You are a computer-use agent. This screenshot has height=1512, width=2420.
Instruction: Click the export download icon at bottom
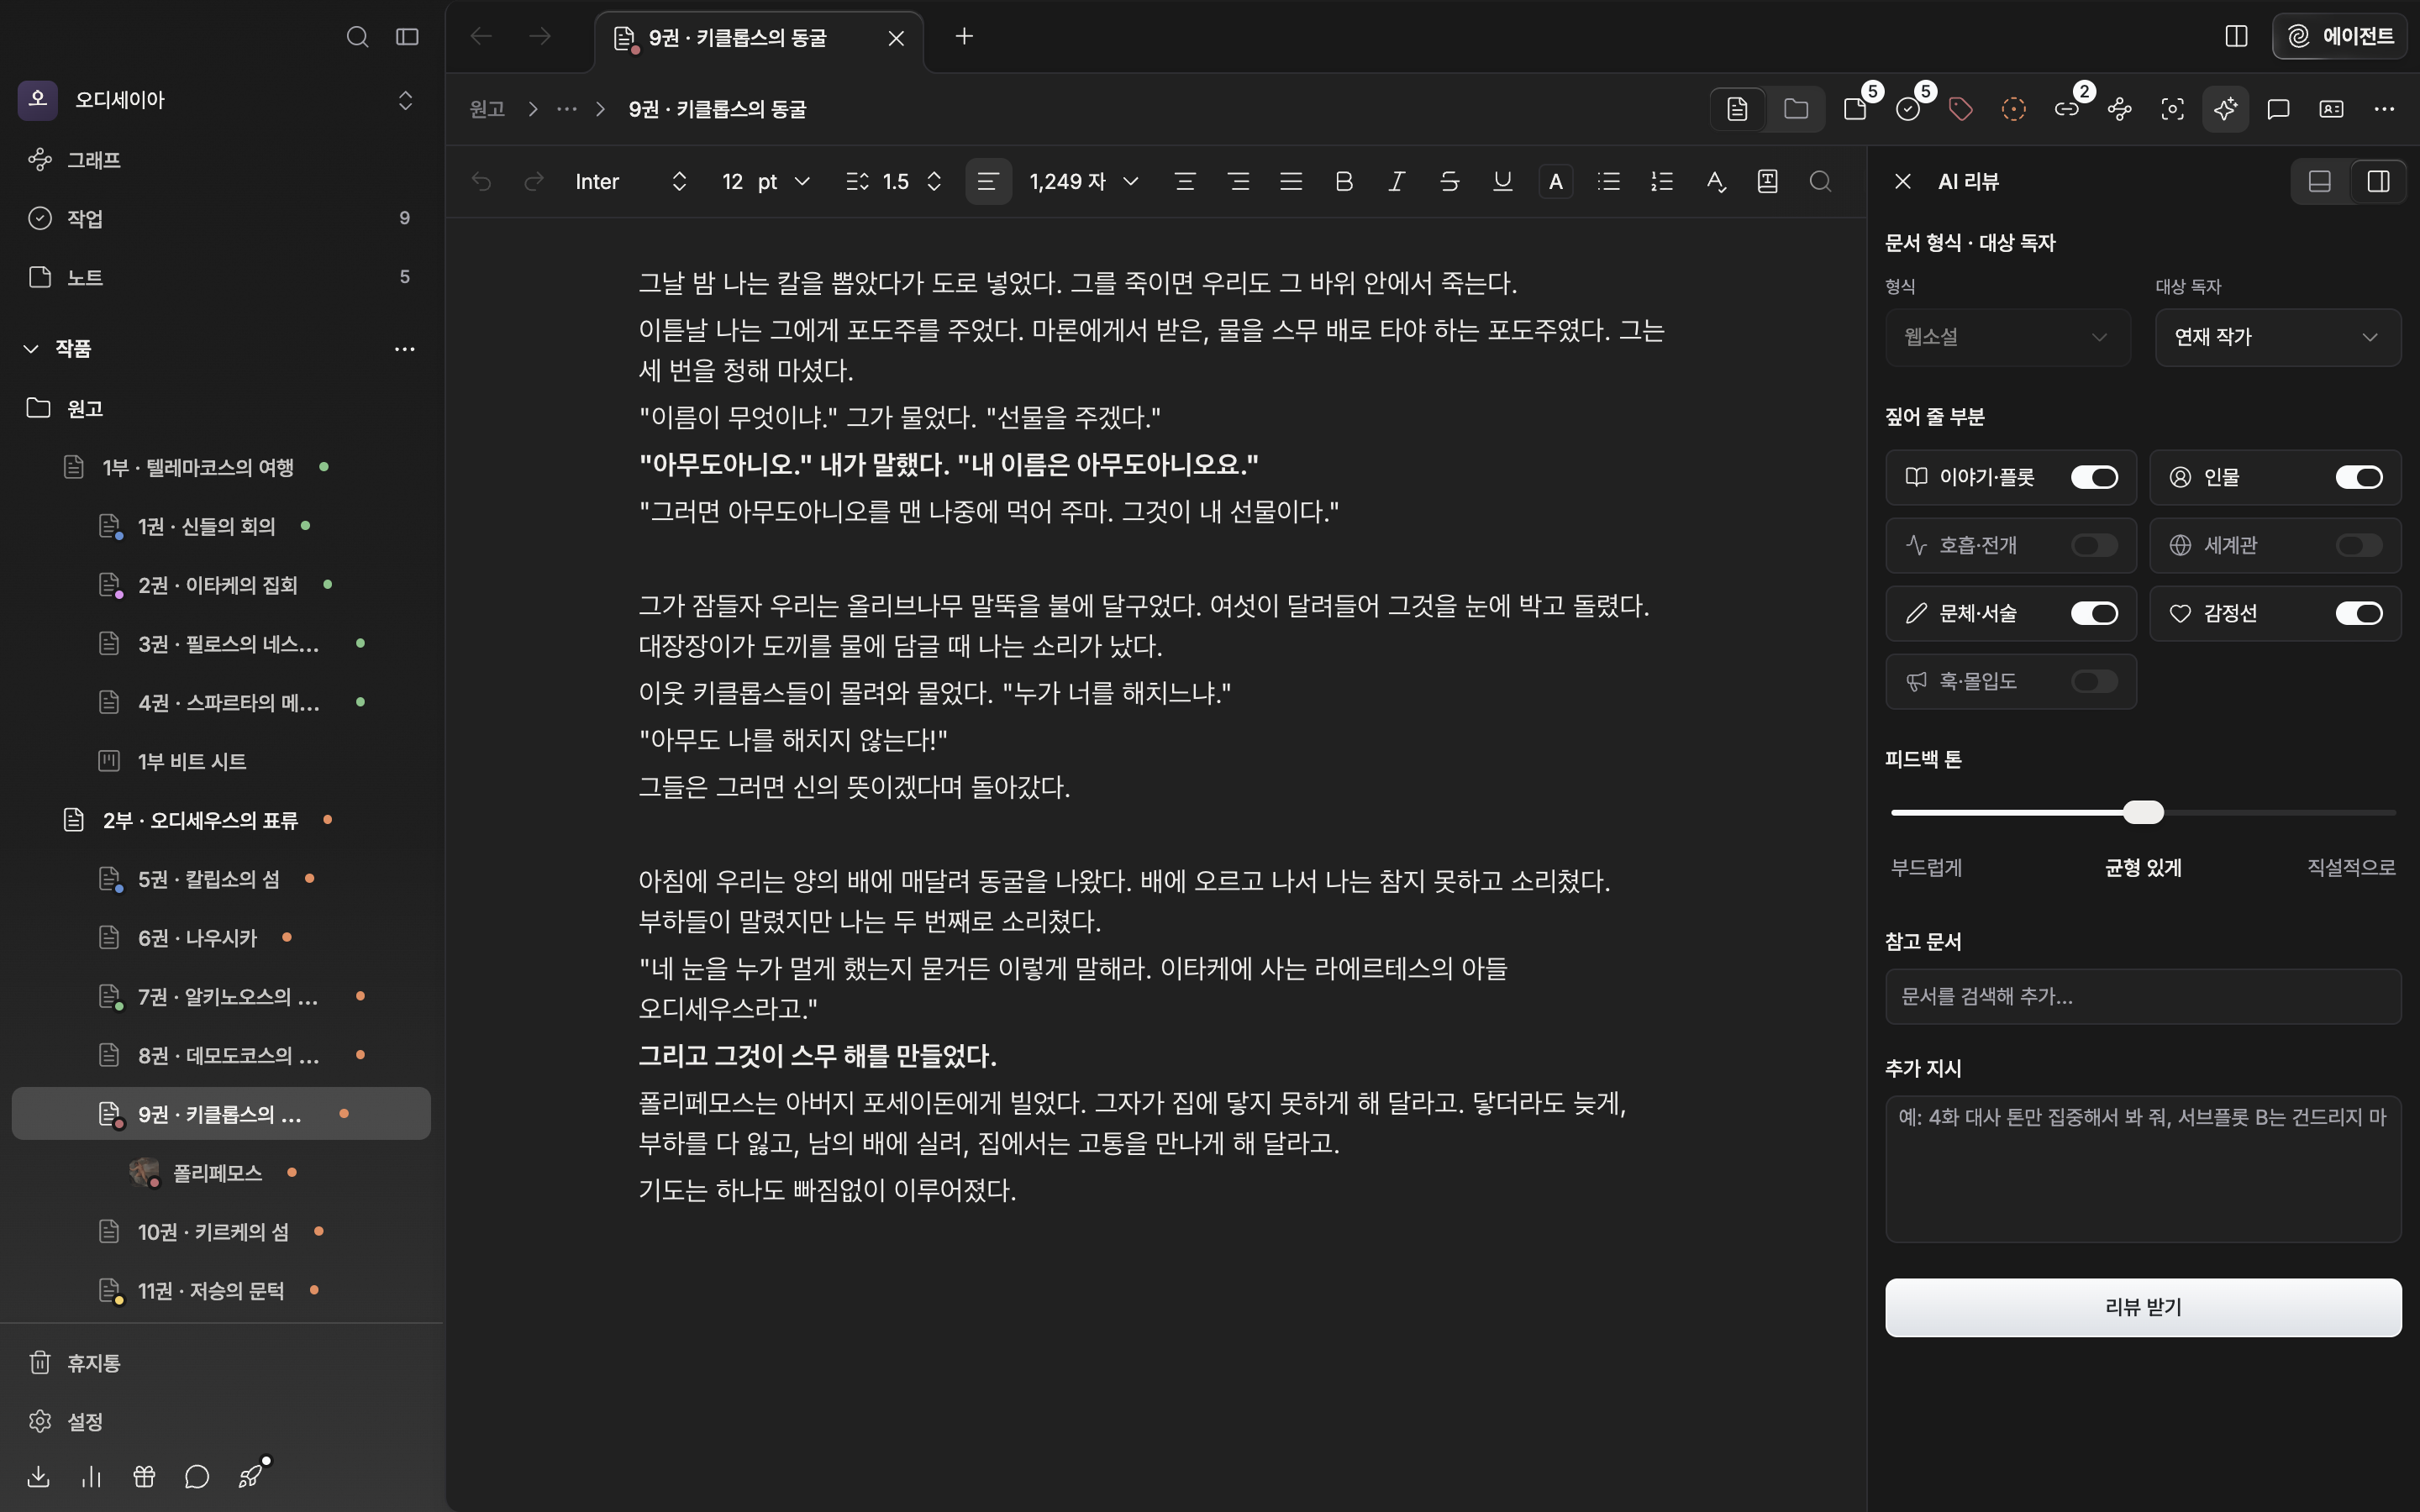[x=38, y=1476]
